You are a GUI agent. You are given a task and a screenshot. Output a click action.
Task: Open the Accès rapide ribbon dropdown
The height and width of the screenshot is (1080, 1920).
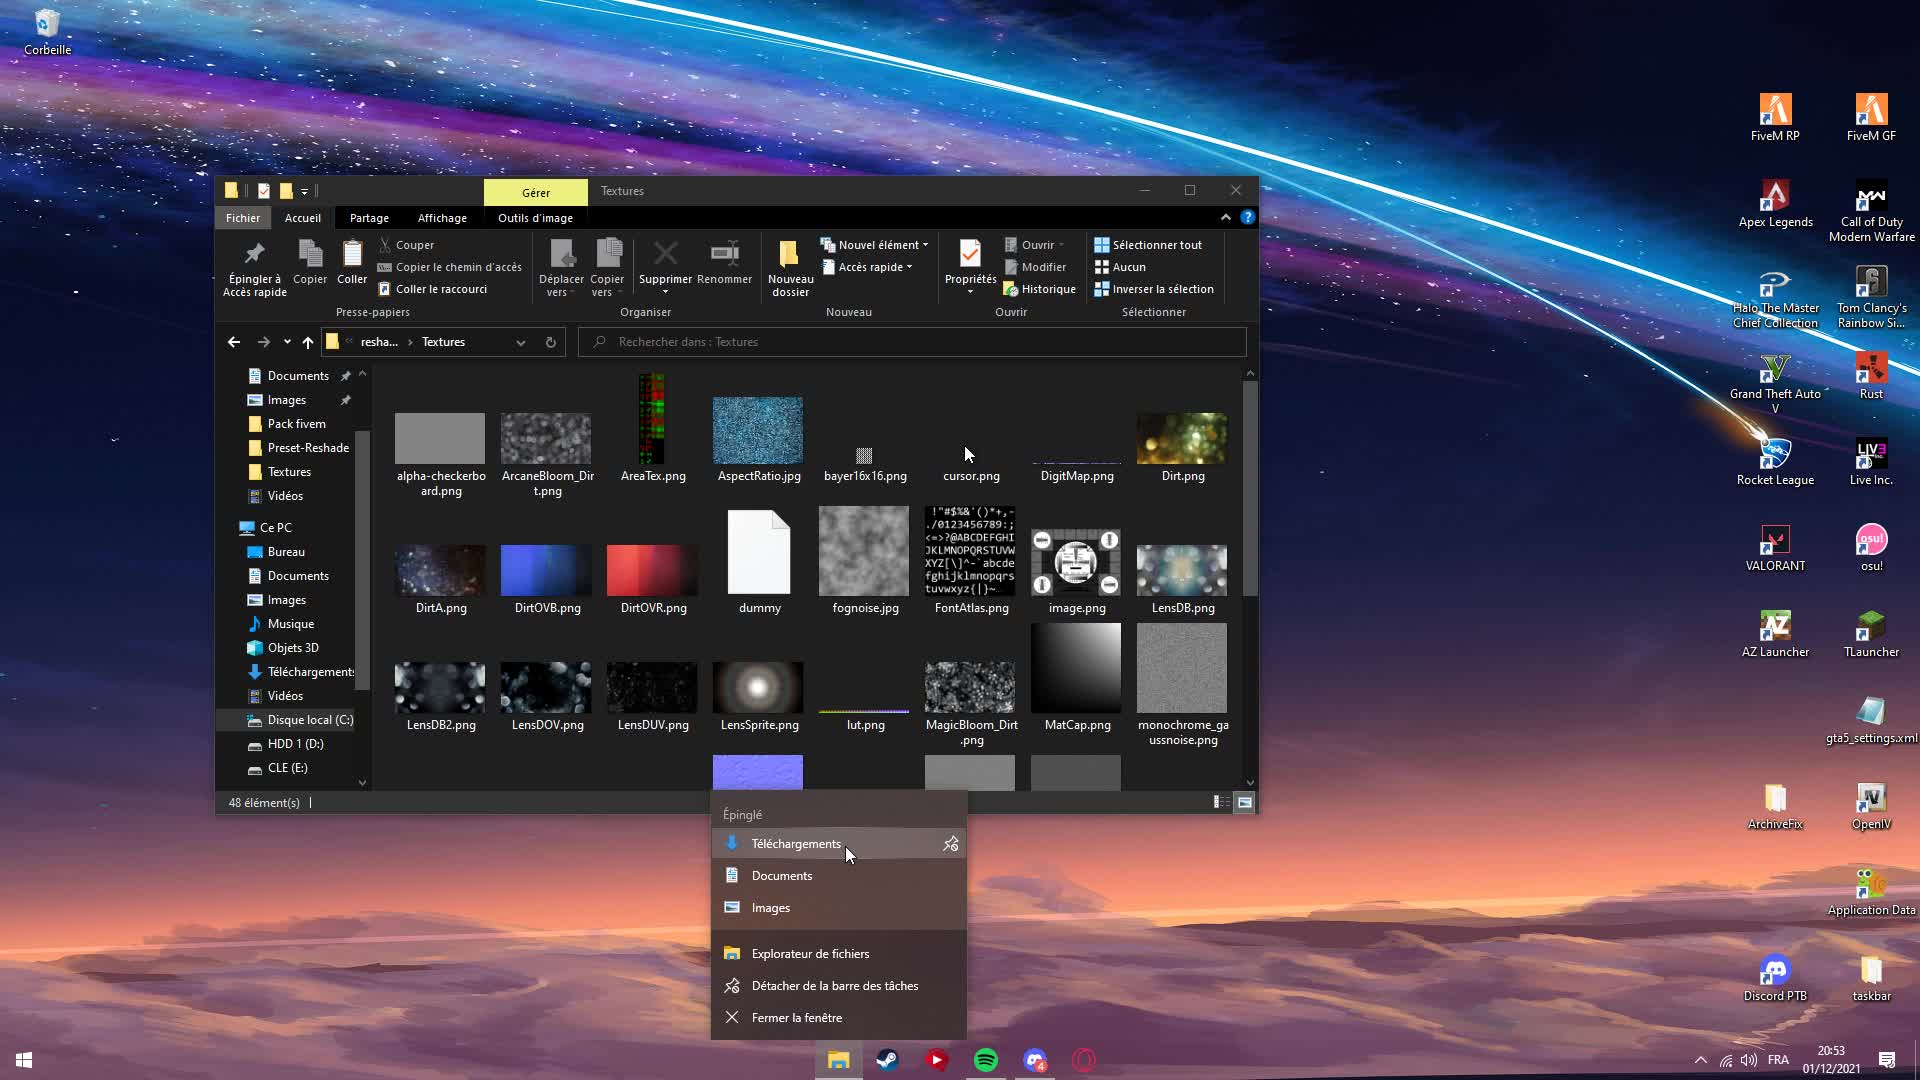870,267
